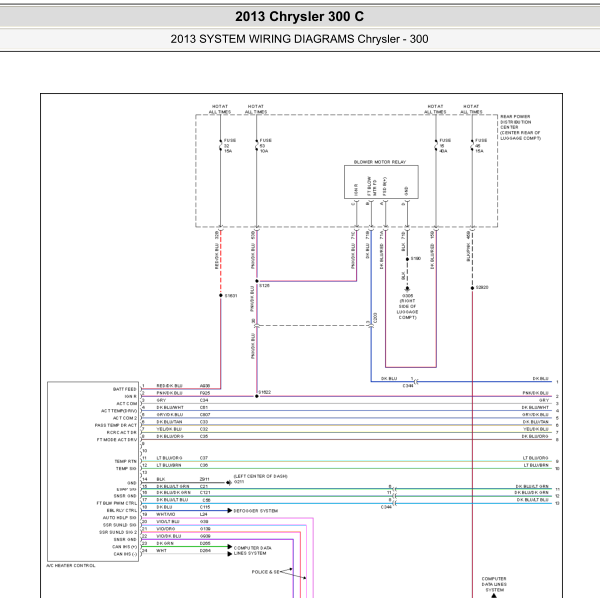Click the BATT FEED pin label
The height and width of the screenshot is (598, 600).
(124, 389)
